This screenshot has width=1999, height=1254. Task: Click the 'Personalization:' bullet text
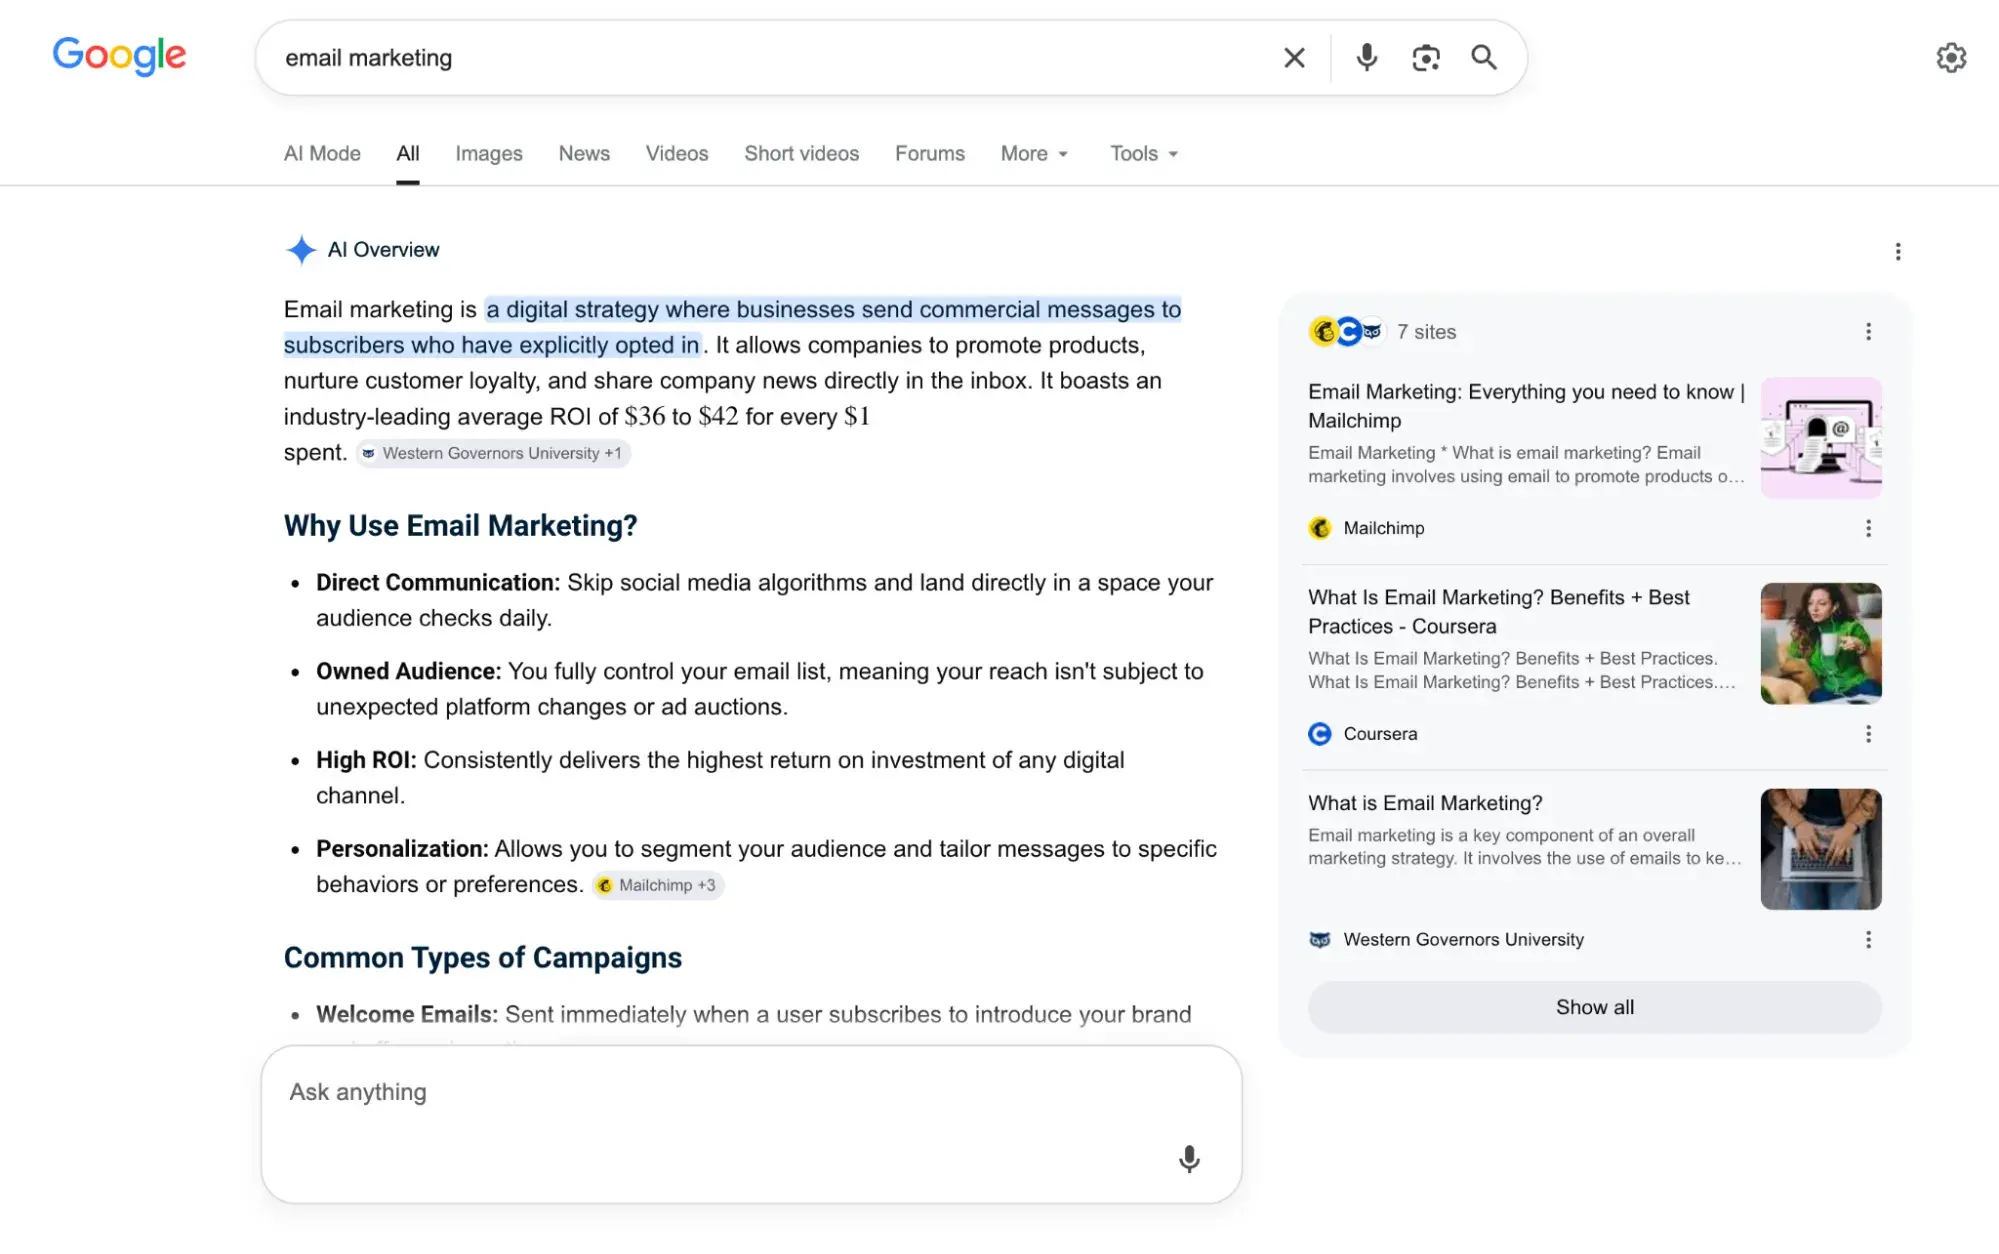[402, 849]
